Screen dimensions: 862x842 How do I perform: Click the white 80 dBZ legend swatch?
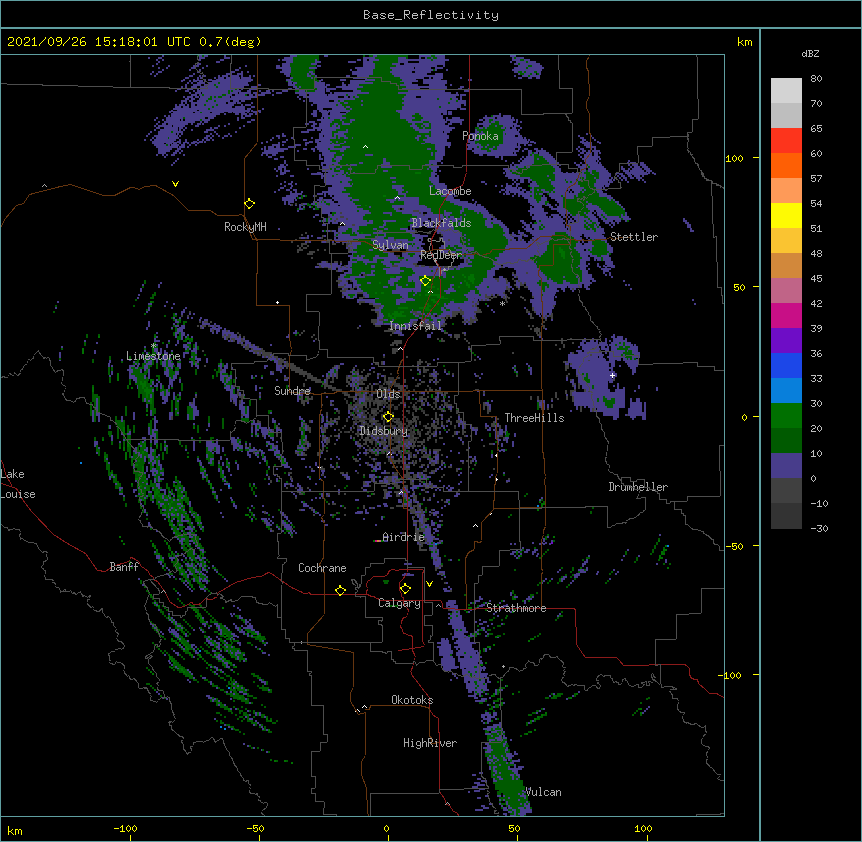(786, 91)
